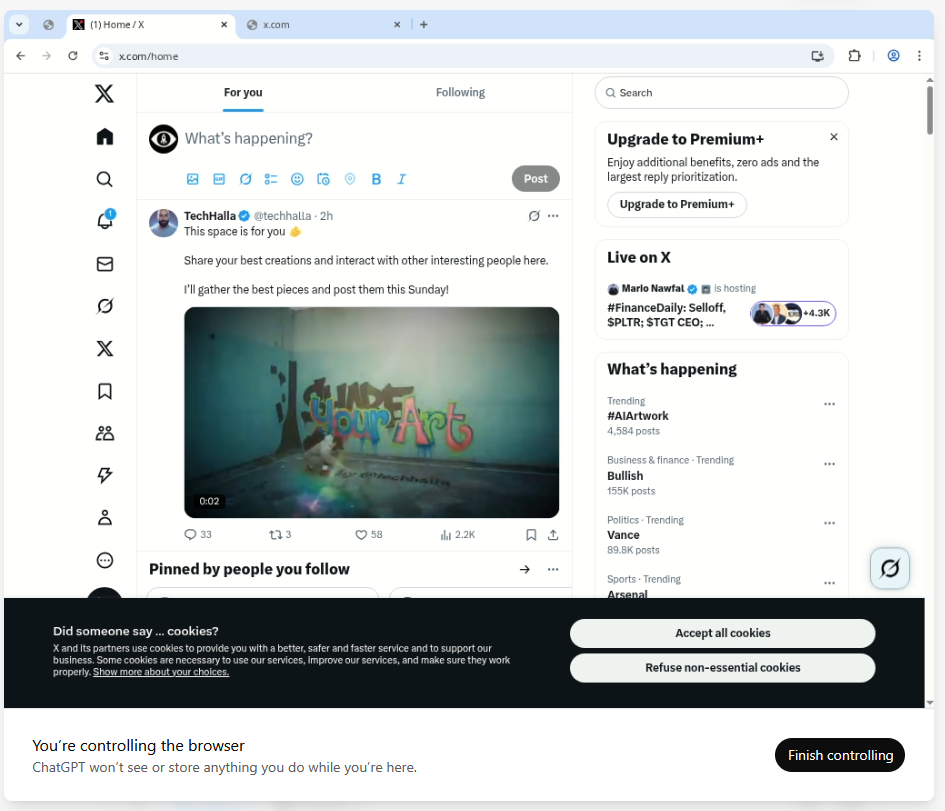Click Grok icon on TechHalla post
The image size is (945, 811).
(x=534, y=216)
